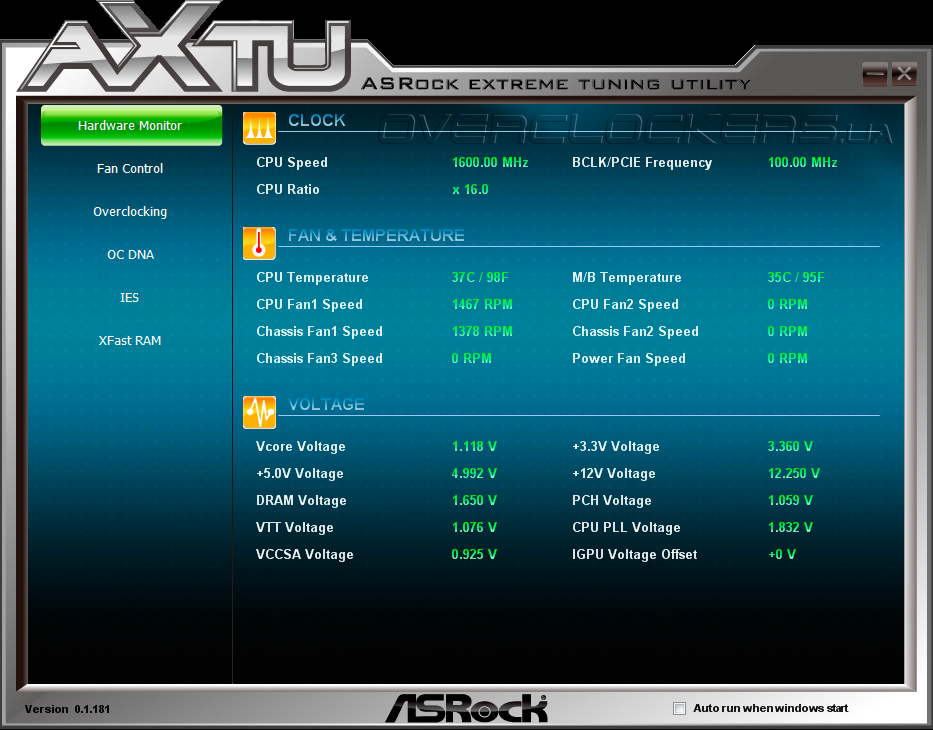Click the CPU Speed label
The height and width of the screenshot is (730, 933).
coord(292,162)
